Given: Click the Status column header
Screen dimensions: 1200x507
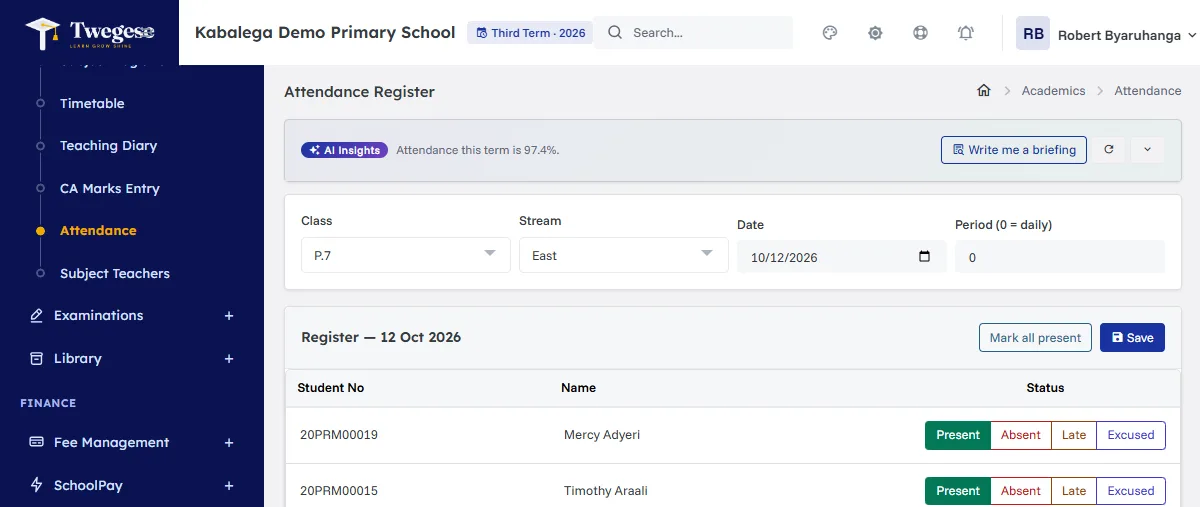Looking at the screenshot, I should pyautogui.click(x=1045, y=387).
